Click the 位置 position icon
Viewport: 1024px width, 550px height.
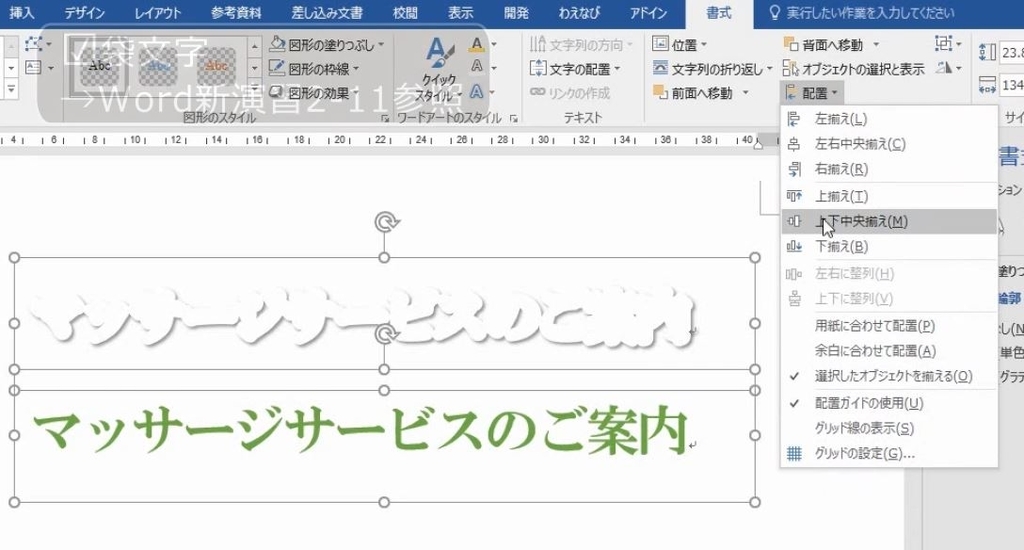(x=660, y=44)
